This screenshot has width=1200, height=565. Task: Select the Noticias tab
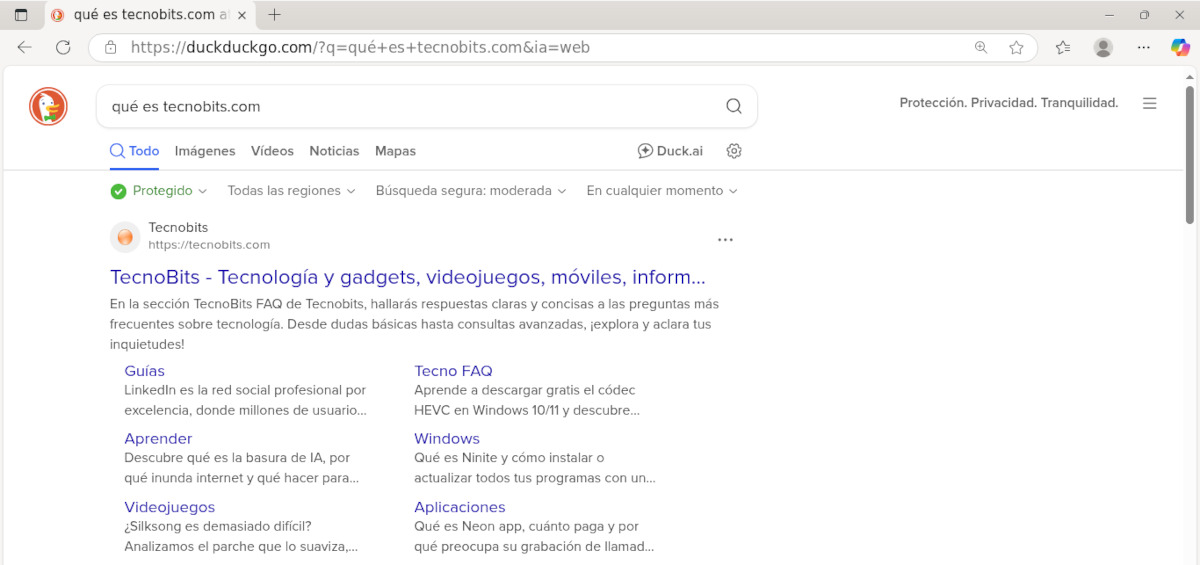(x=334, y=151)
